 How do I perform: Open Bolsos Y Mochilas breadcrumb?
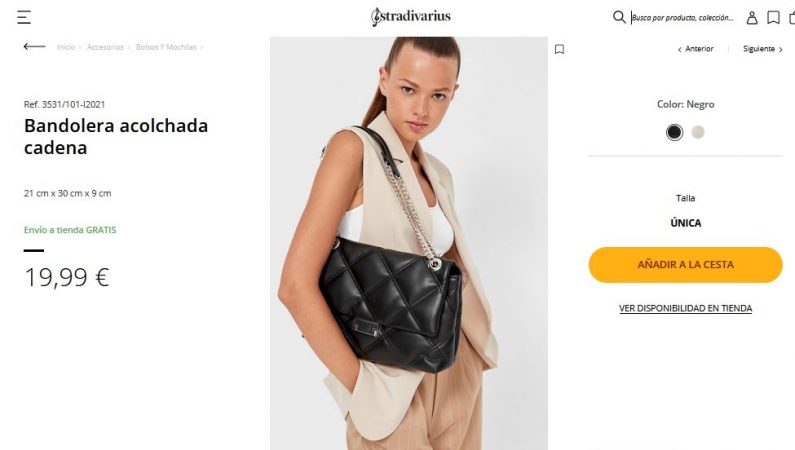(166, 47)
